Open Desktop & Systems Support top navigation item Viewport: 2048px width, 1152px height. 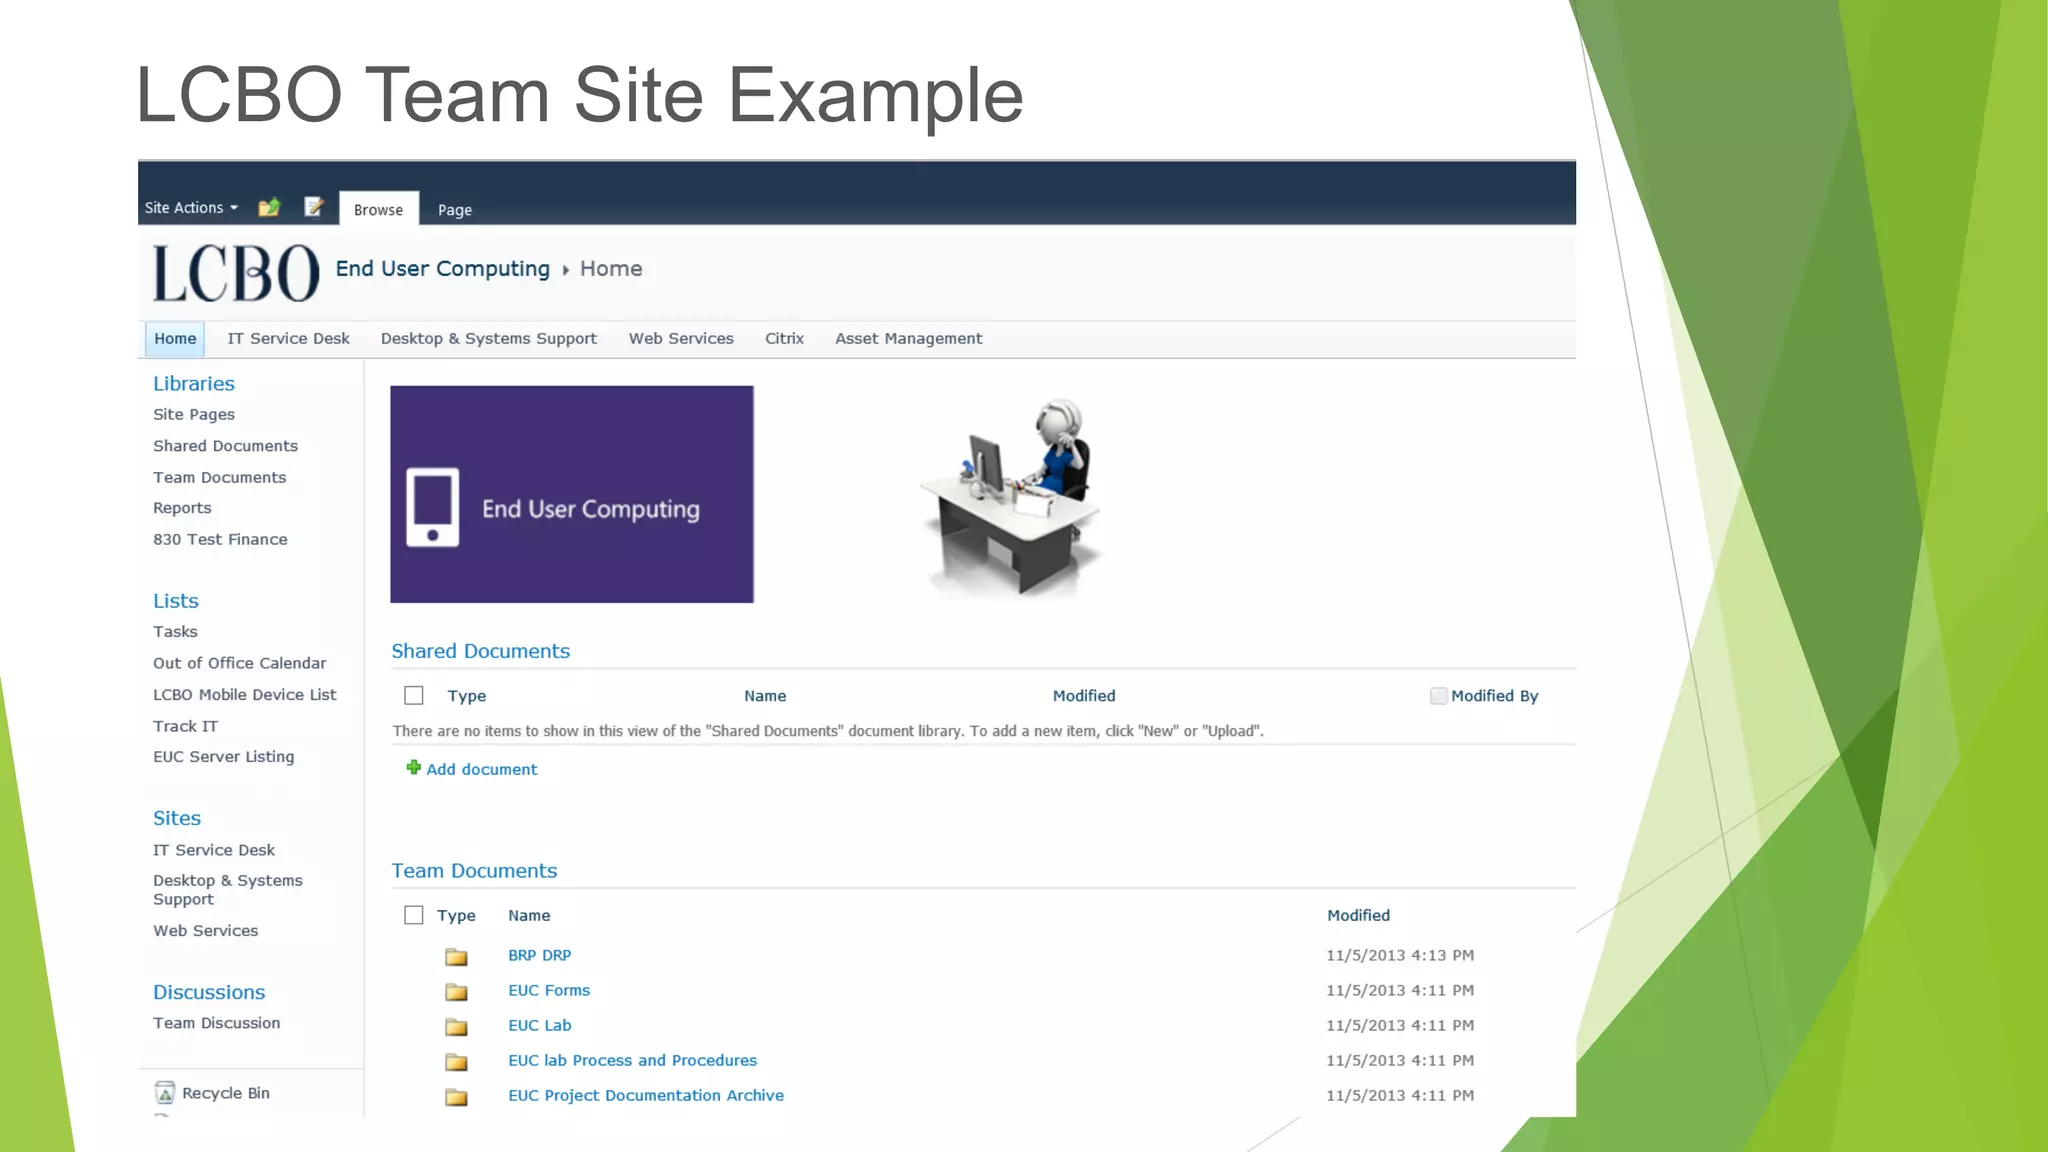click(x=489, y=339)
